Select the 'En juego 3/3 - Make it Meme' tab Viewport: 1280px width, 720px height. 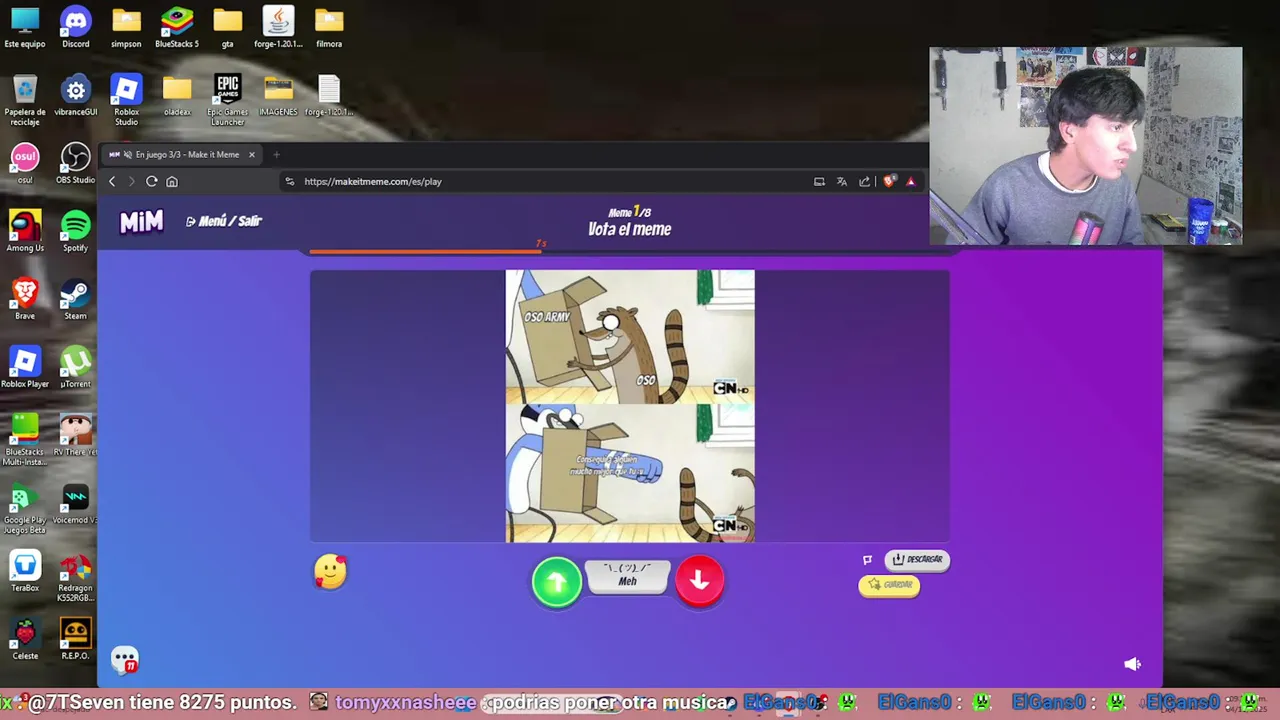tap(183, 155)
